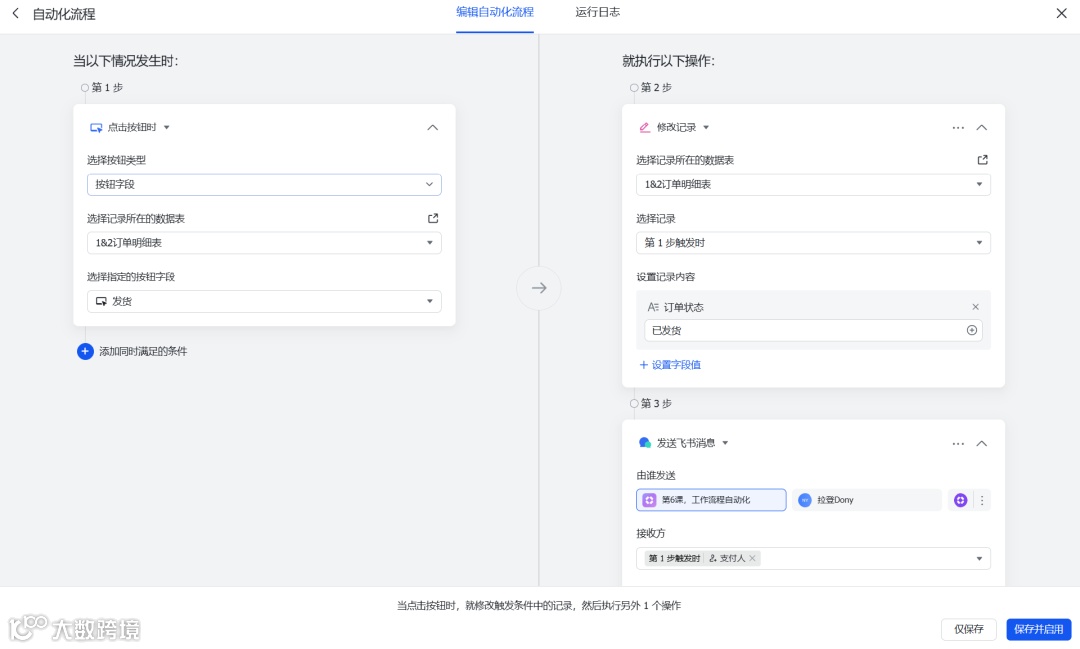Open data table link icon in step 1

tap(433, 218)
